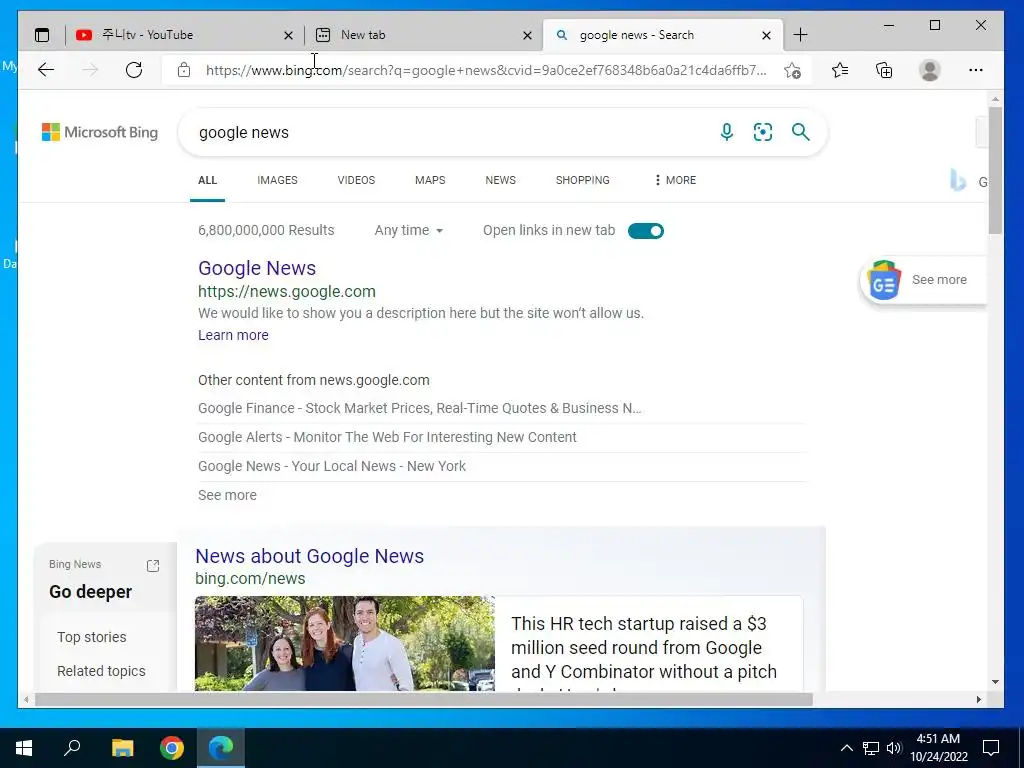Open the Favorites list icon
Screen dimensions: 1024x768
coord(840,70)
